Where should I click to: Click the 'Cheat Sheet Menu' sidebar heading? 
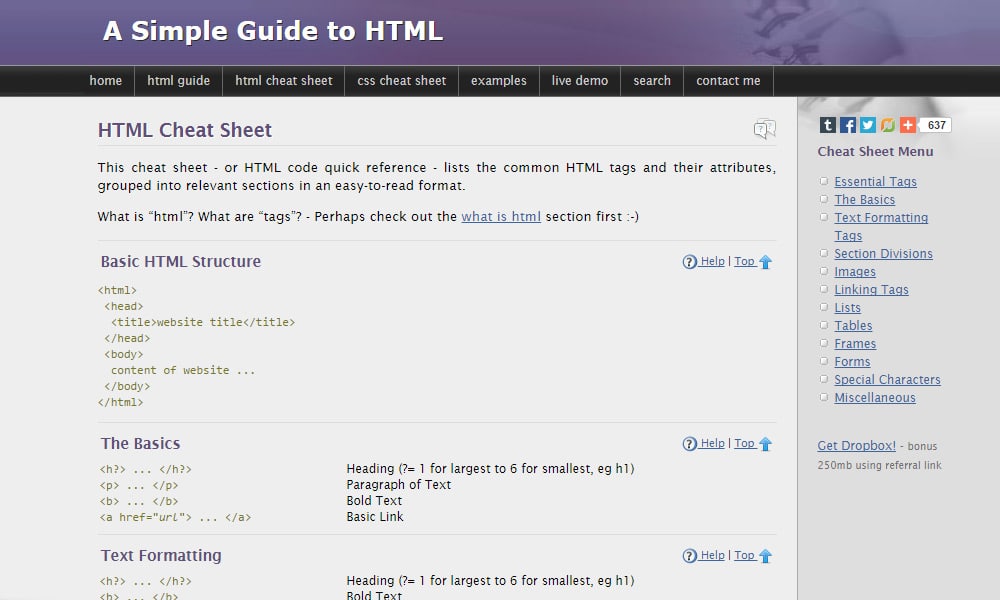[875, 152]
